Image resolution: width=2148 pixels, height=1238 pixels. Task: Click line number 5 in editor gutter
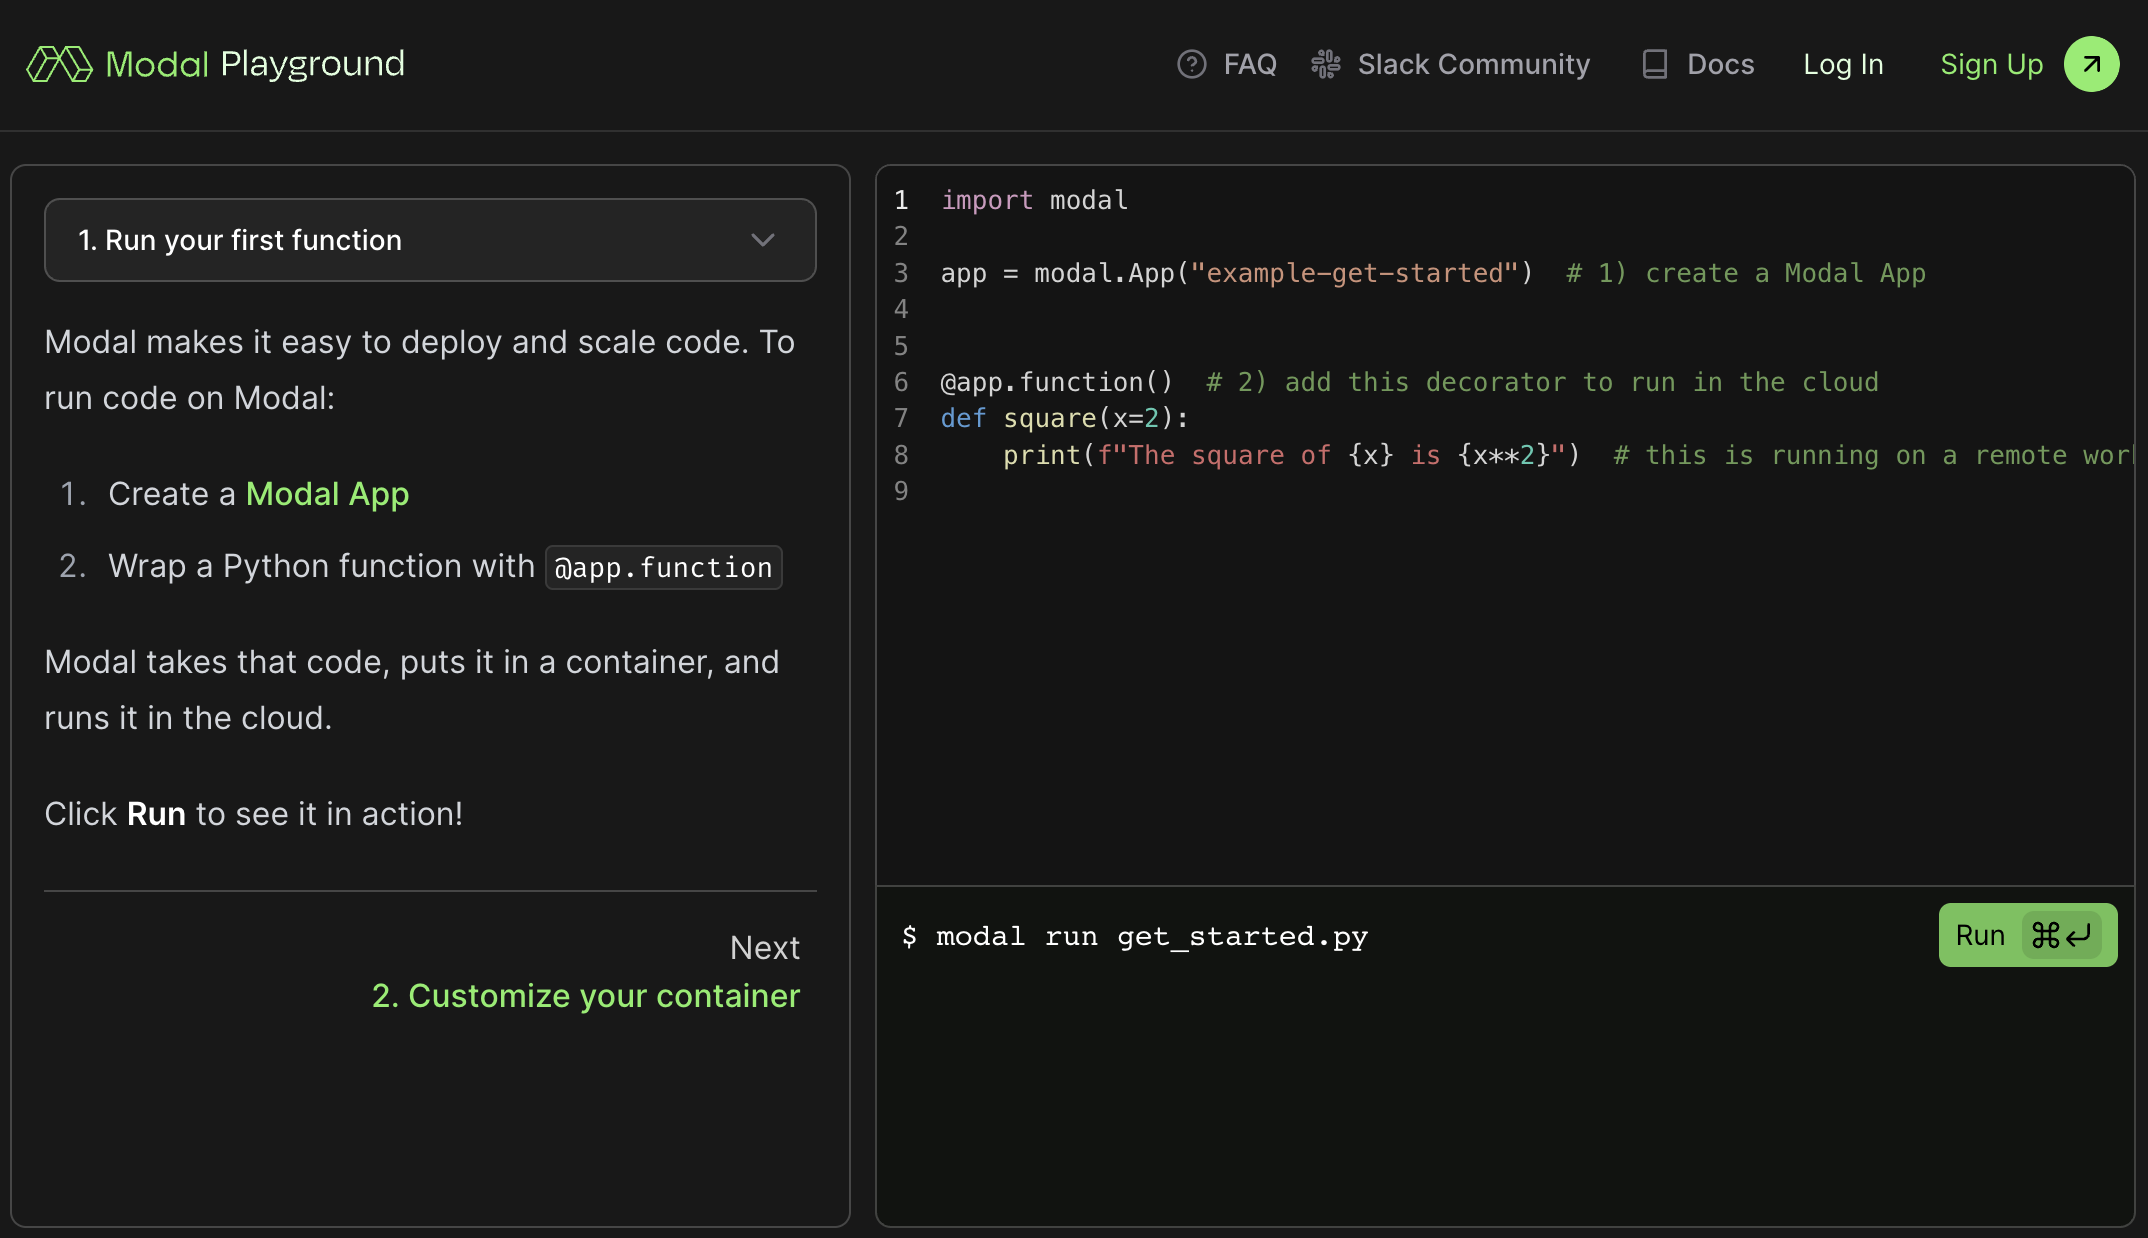coord(901,346)
